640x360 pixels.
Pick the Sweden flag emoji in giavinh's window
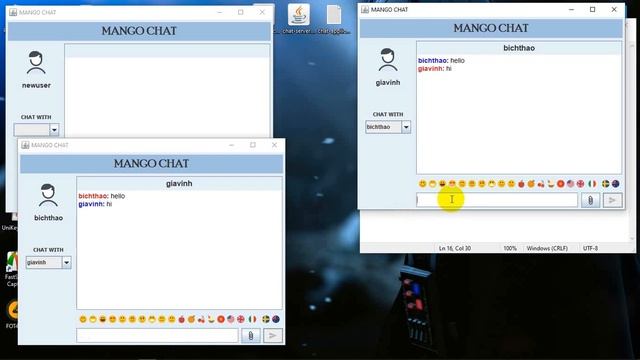click(606, 184)
